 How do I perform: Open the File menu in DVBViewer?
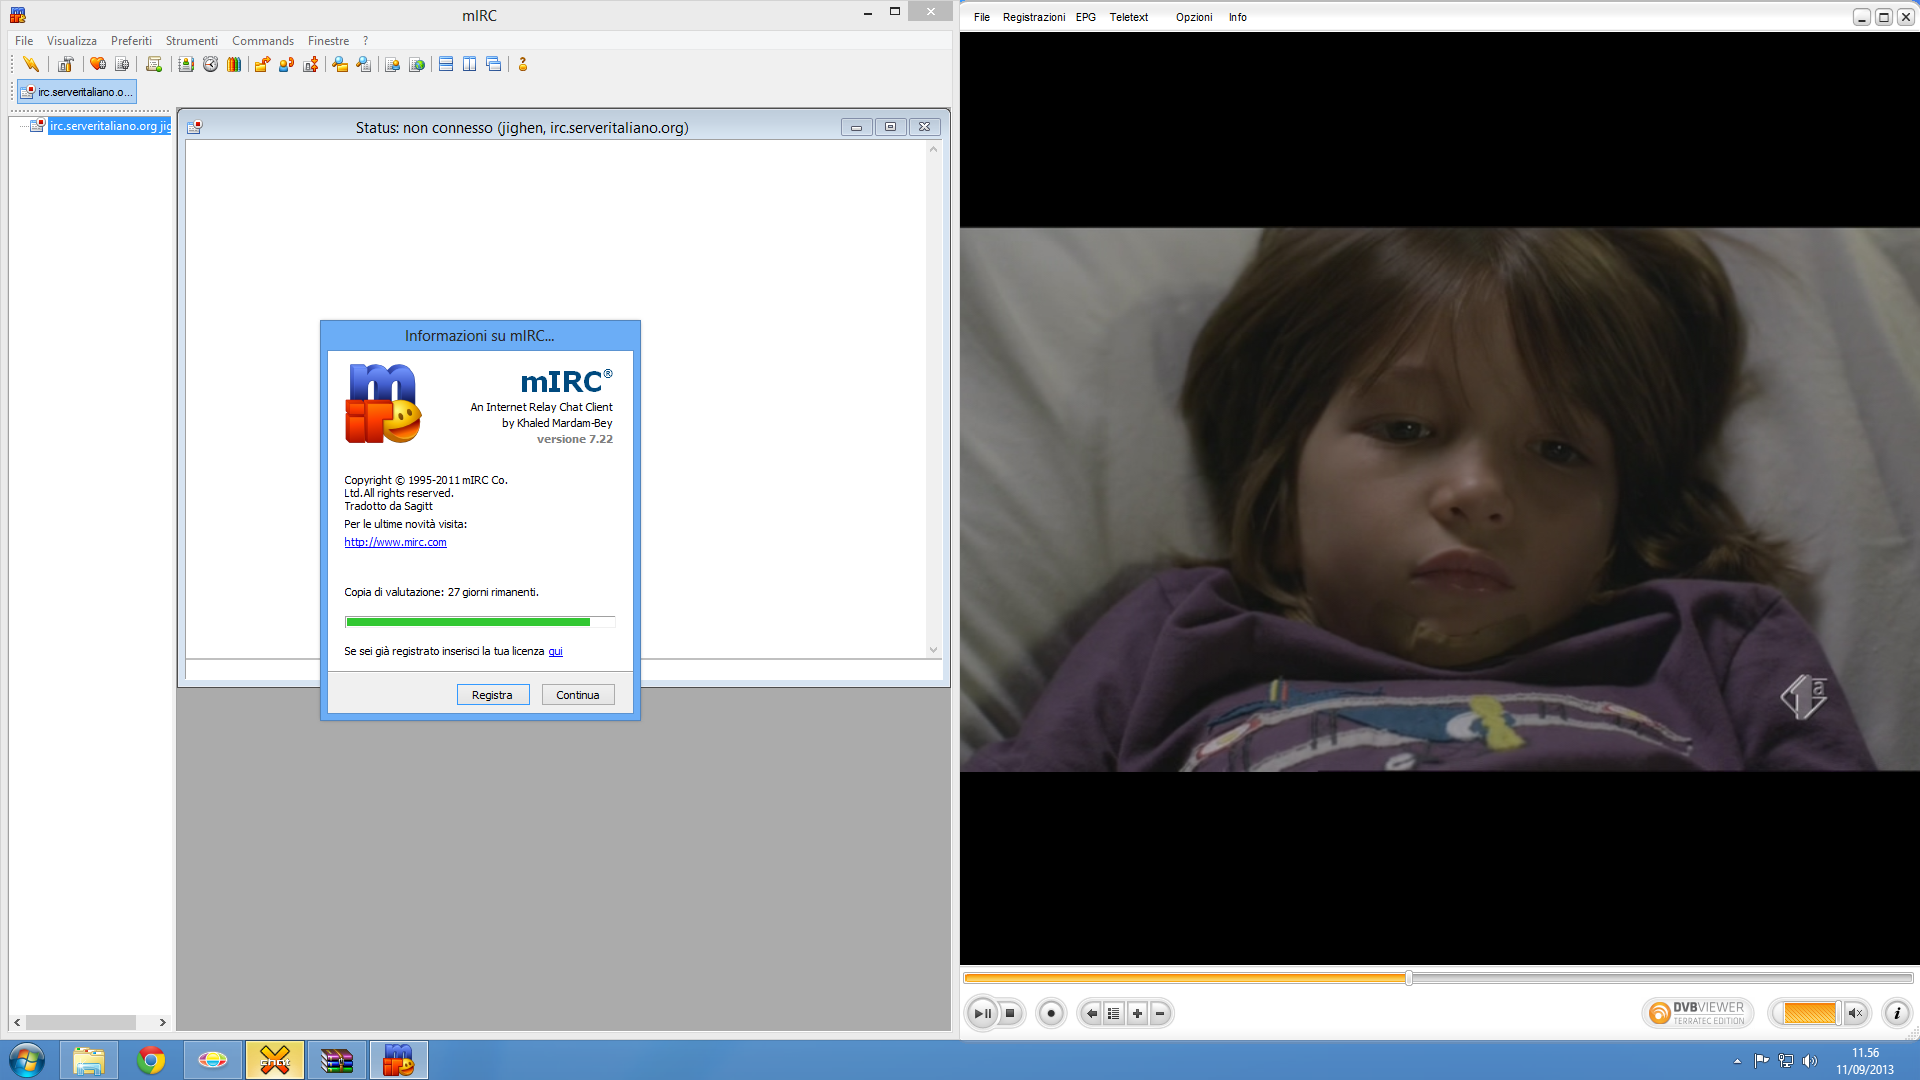[x=982, y=17]
